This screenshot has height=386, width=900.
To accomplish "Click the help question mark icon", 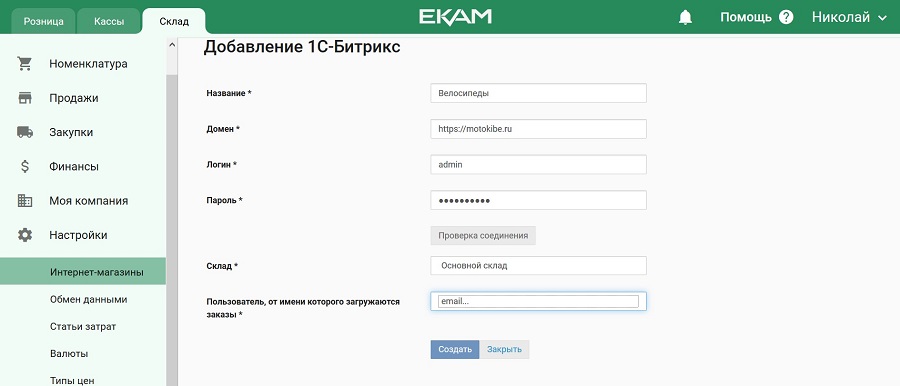I will point(786,17).
